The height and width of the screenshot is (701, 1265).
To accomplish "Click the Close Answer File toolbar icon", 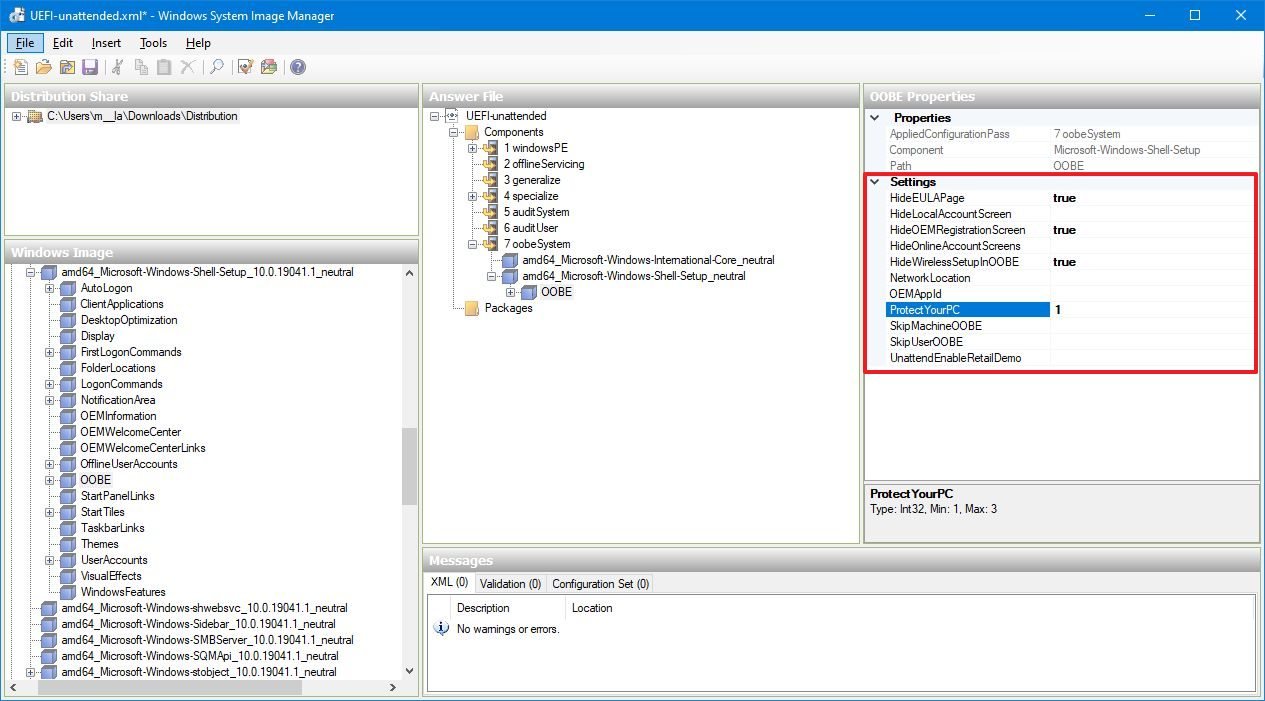I will (x=67, y=67).
